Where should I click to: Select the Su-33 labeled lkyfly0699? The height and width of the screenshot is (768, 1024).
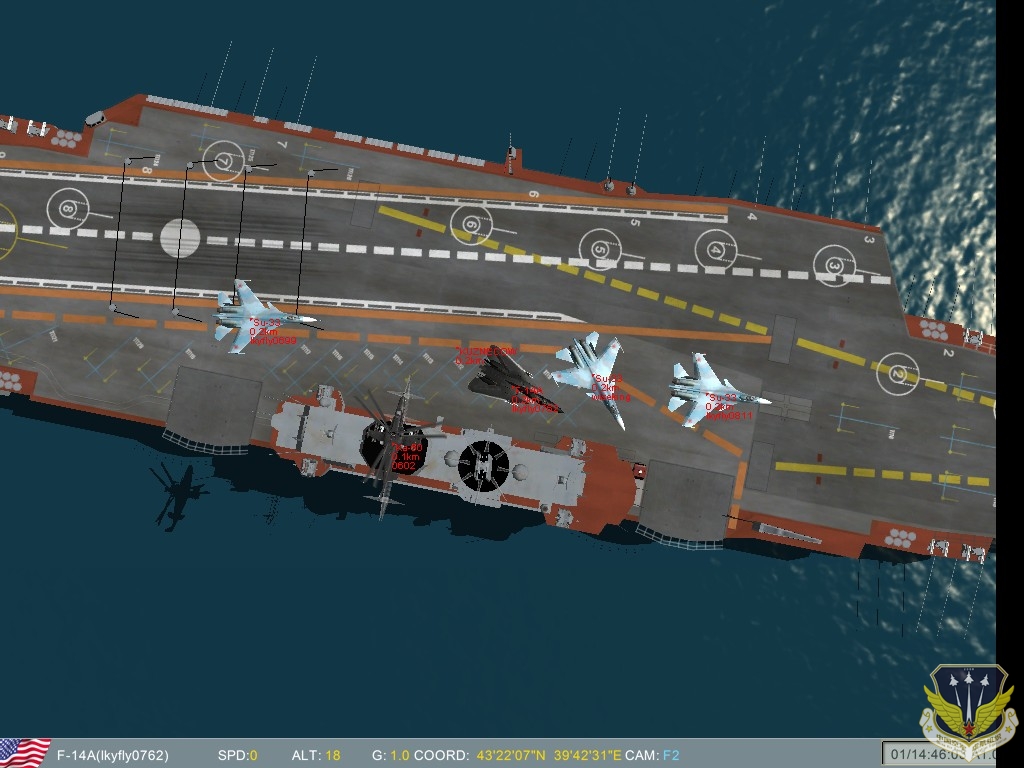[263, 316]
